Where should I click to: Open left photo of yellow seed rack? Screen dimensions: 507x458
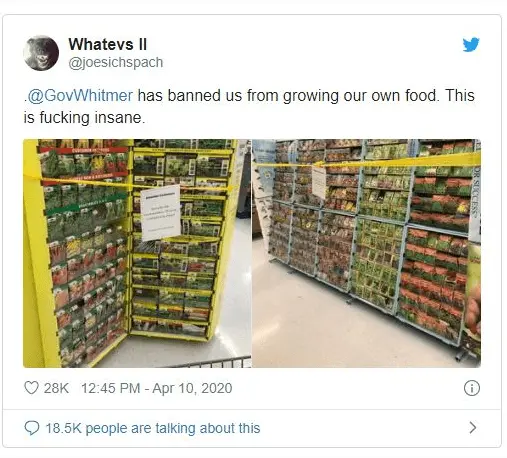(137, 253)
